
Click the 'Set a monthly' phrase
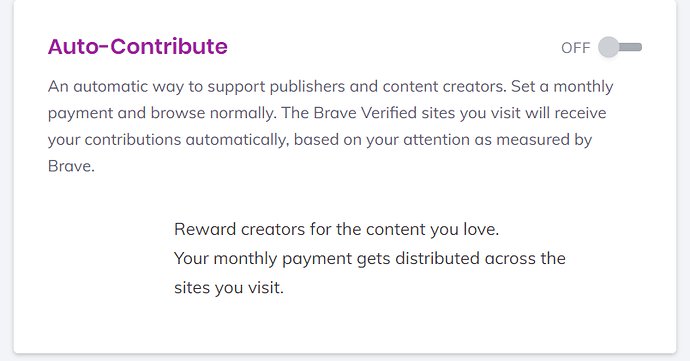coord(562,86)
